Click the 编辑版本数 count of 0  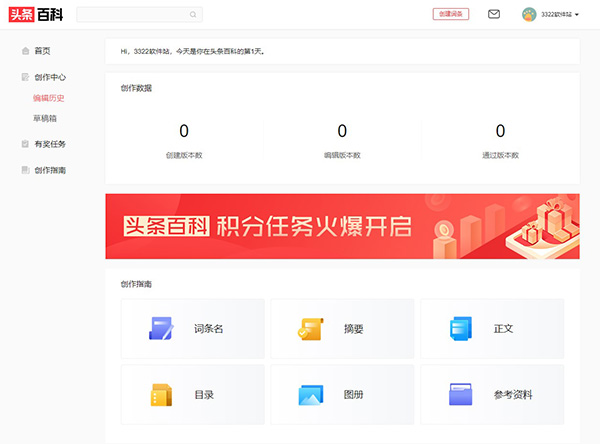pyautogui.click(x=342, y=131)
